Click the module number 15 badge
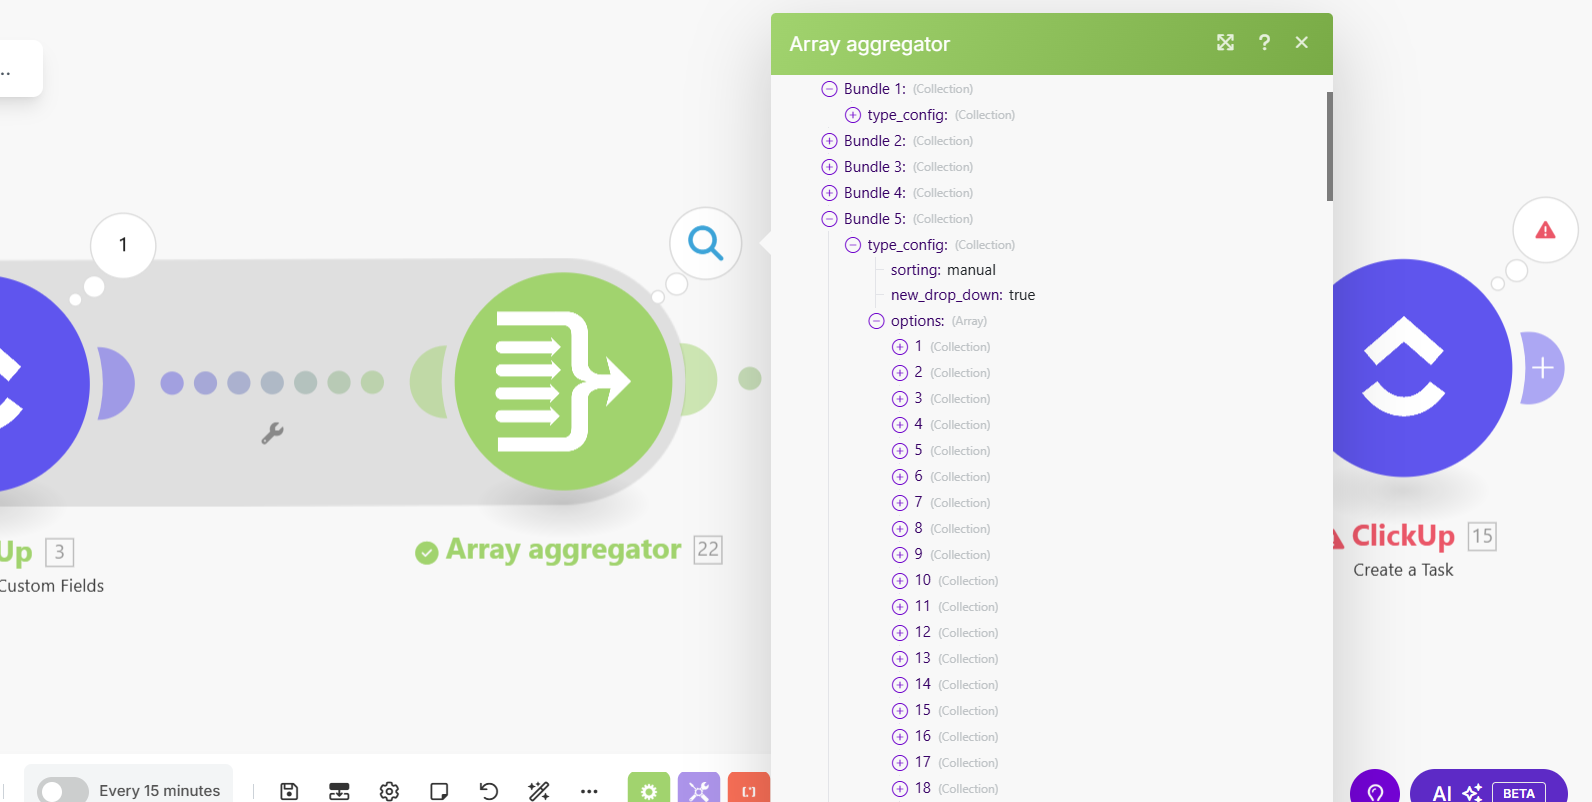 [x=1482, y=537]
